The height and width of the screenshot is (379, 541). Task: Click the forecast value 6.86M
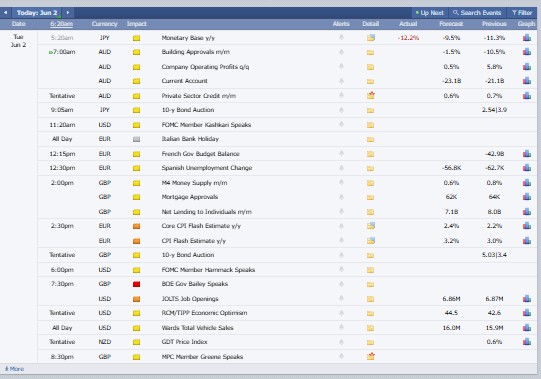451,299
